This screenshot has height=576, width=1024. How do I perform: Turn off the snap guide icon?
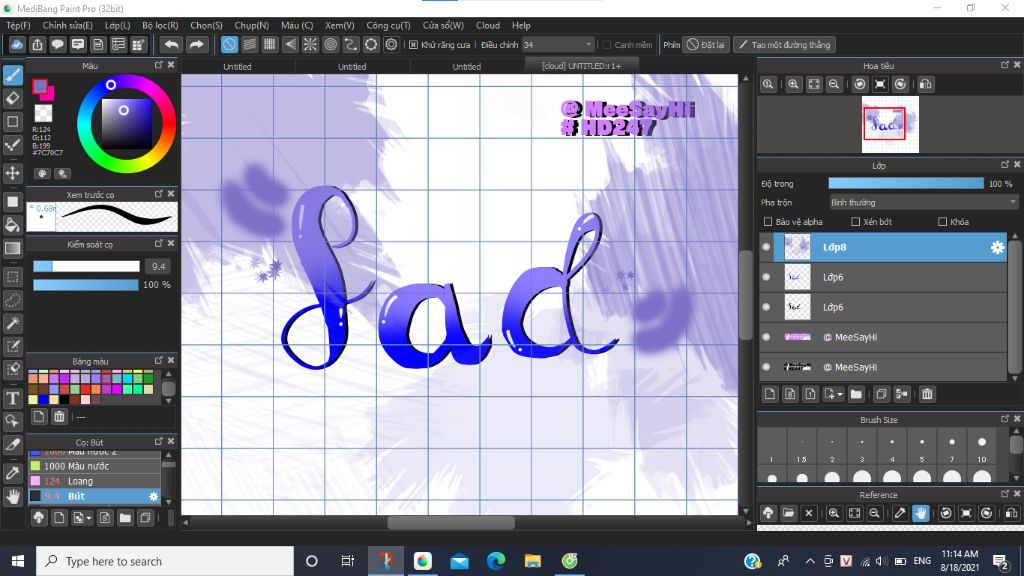[229, 44]
